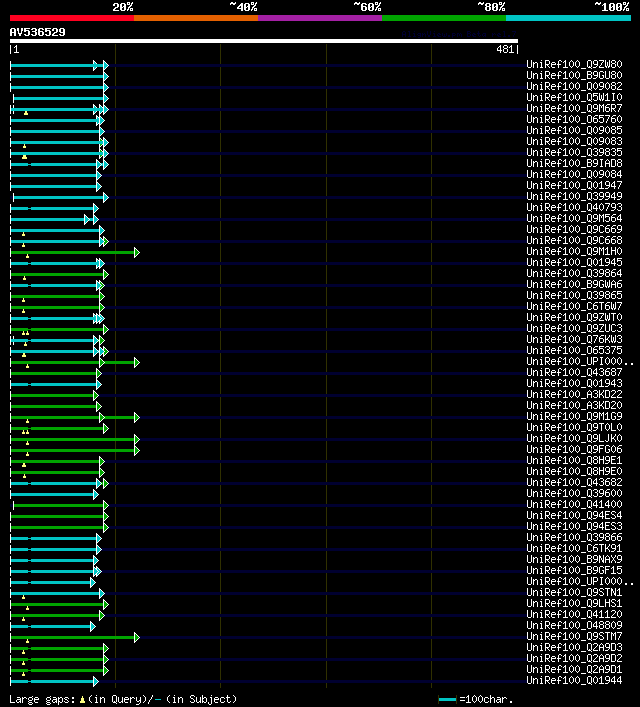The width and height of the screenshot is (640, 707).
Task: Select the UniRef100_Q01945 label
Action: pyautogui.click(x=574, y=262)
